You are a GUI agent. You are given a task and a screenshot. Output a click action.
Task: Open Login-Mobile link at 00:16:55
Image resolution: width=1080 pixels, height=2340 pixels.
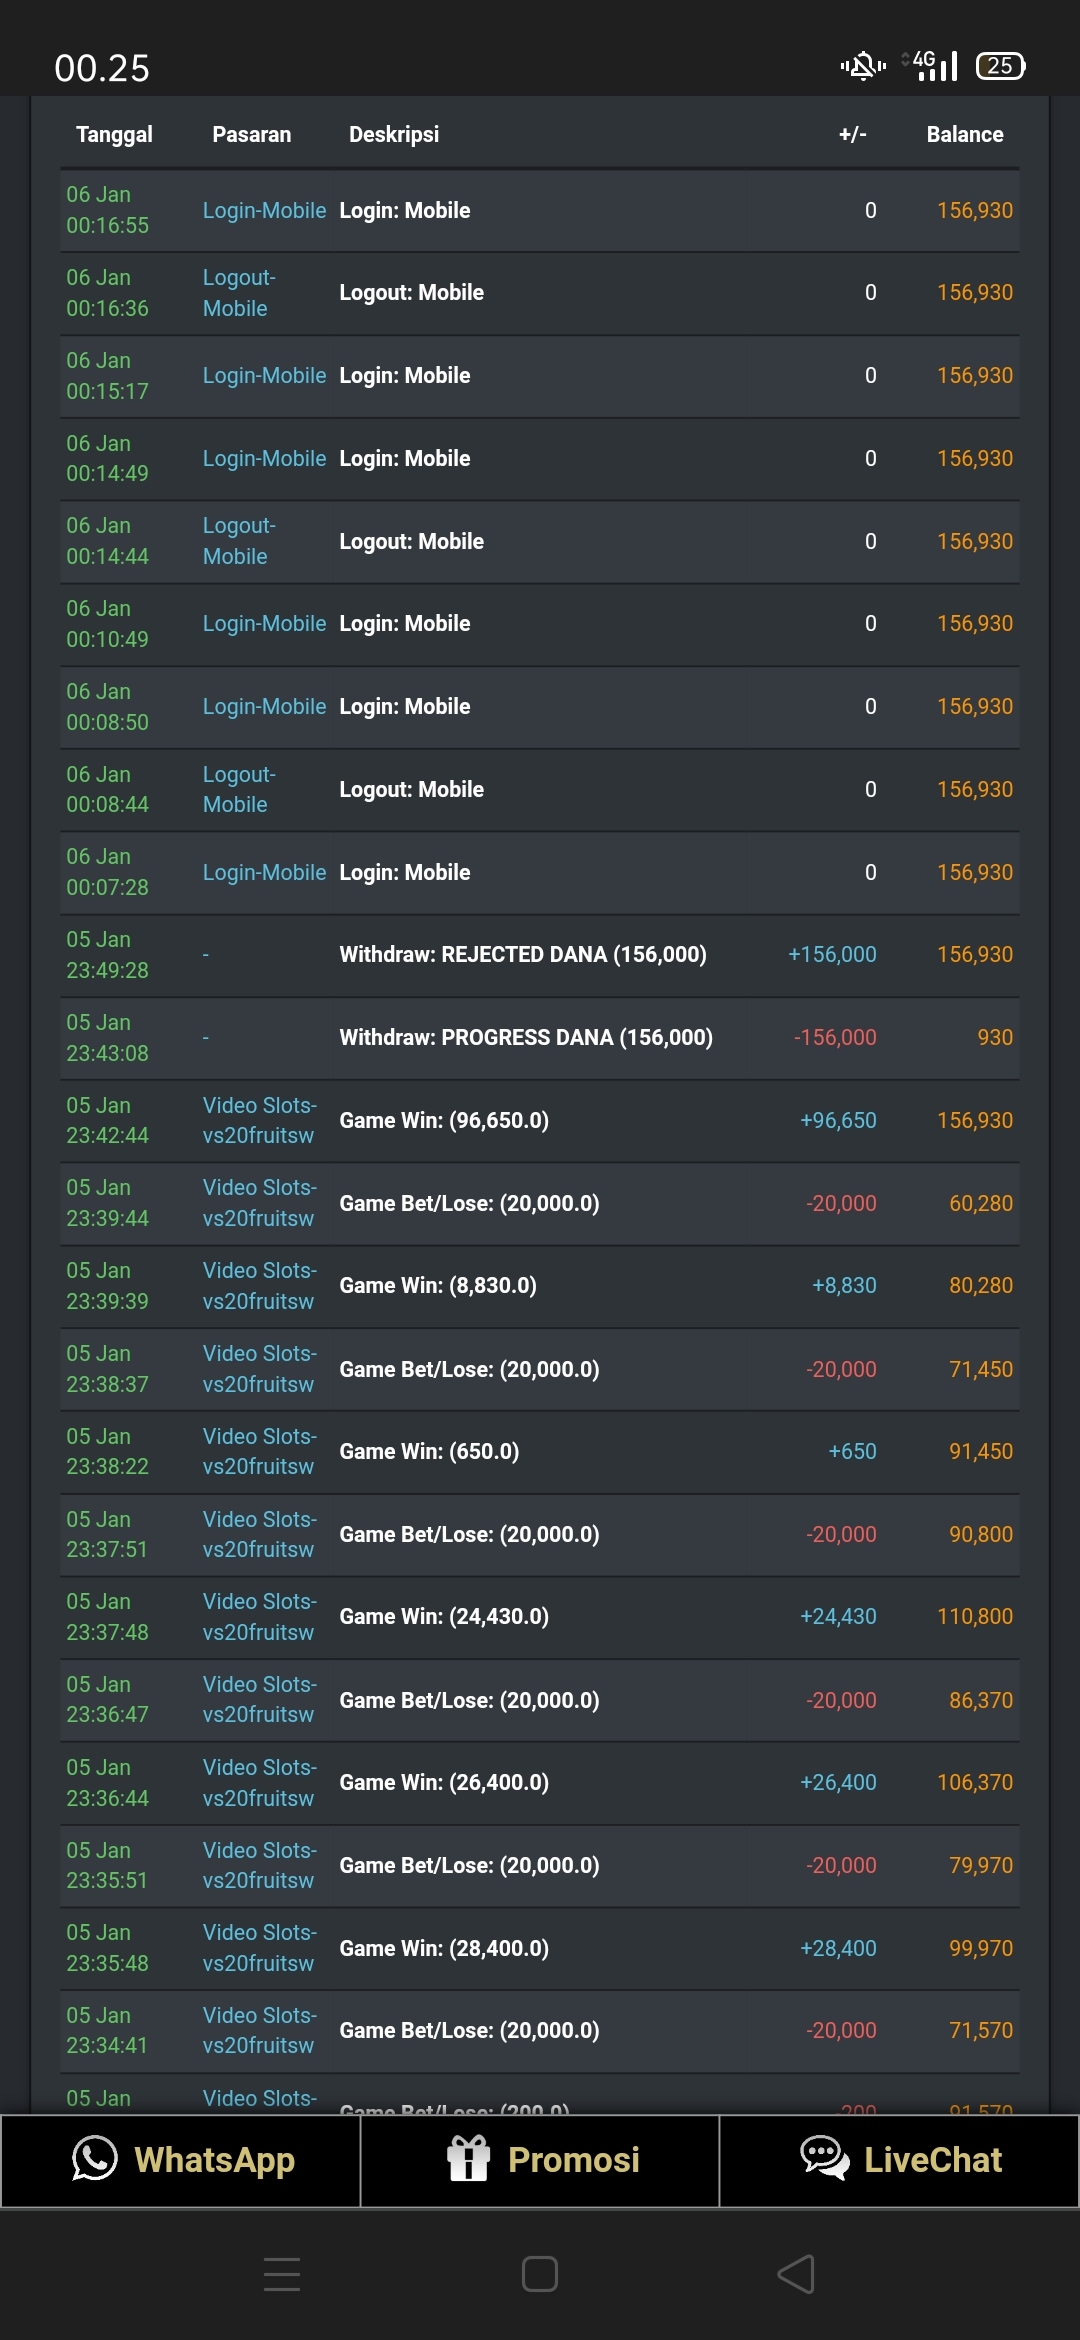click(x=264, y=210)
